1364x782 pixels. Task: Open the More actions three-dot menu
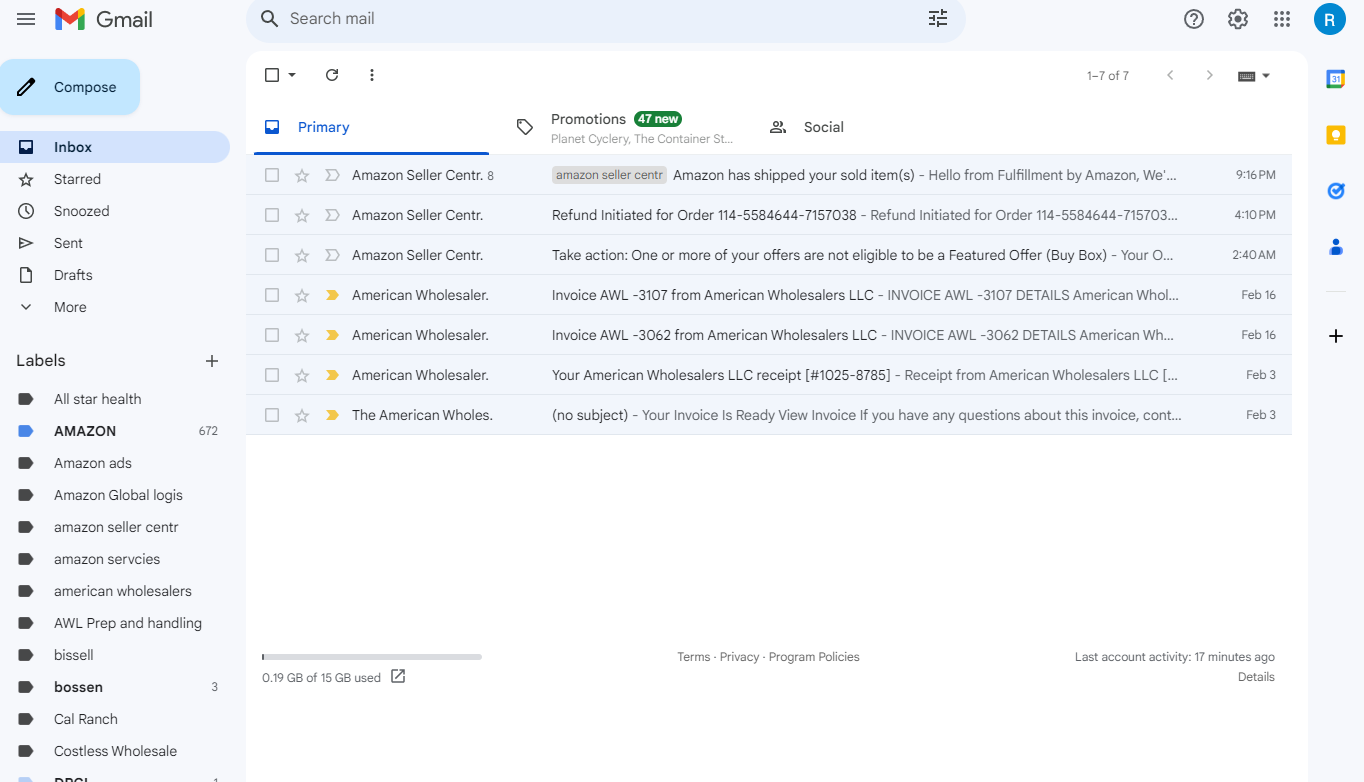tap(372, 75)
